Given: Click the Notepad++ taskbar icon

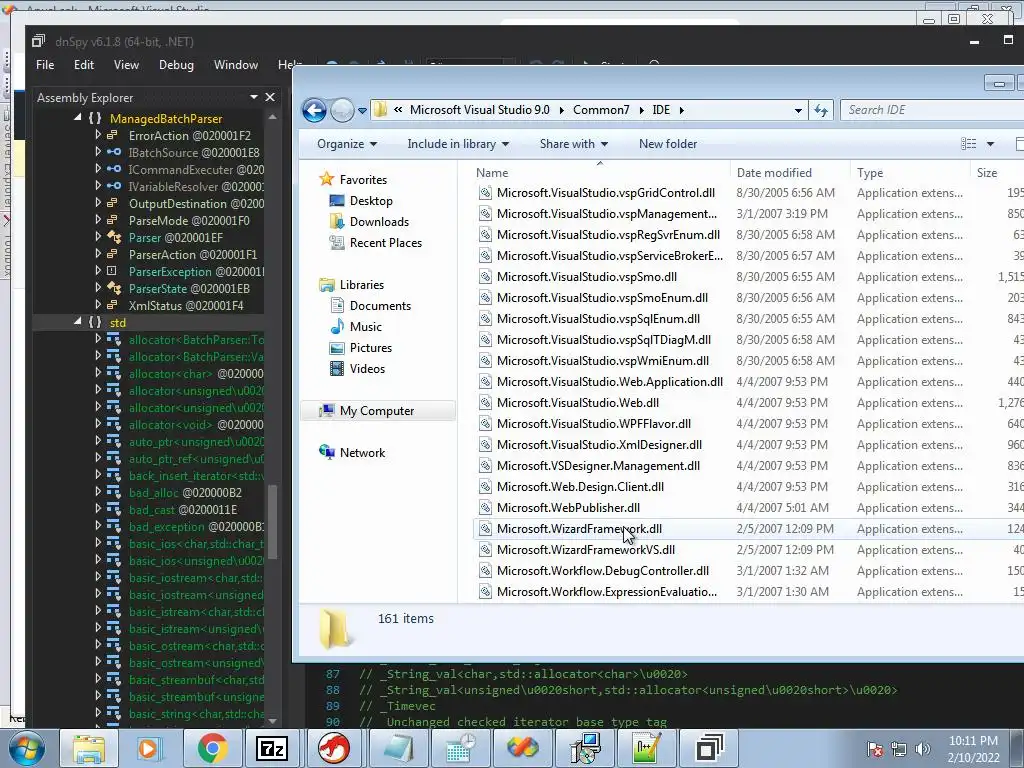Looking at the screenshot, I should pos(647,748).
